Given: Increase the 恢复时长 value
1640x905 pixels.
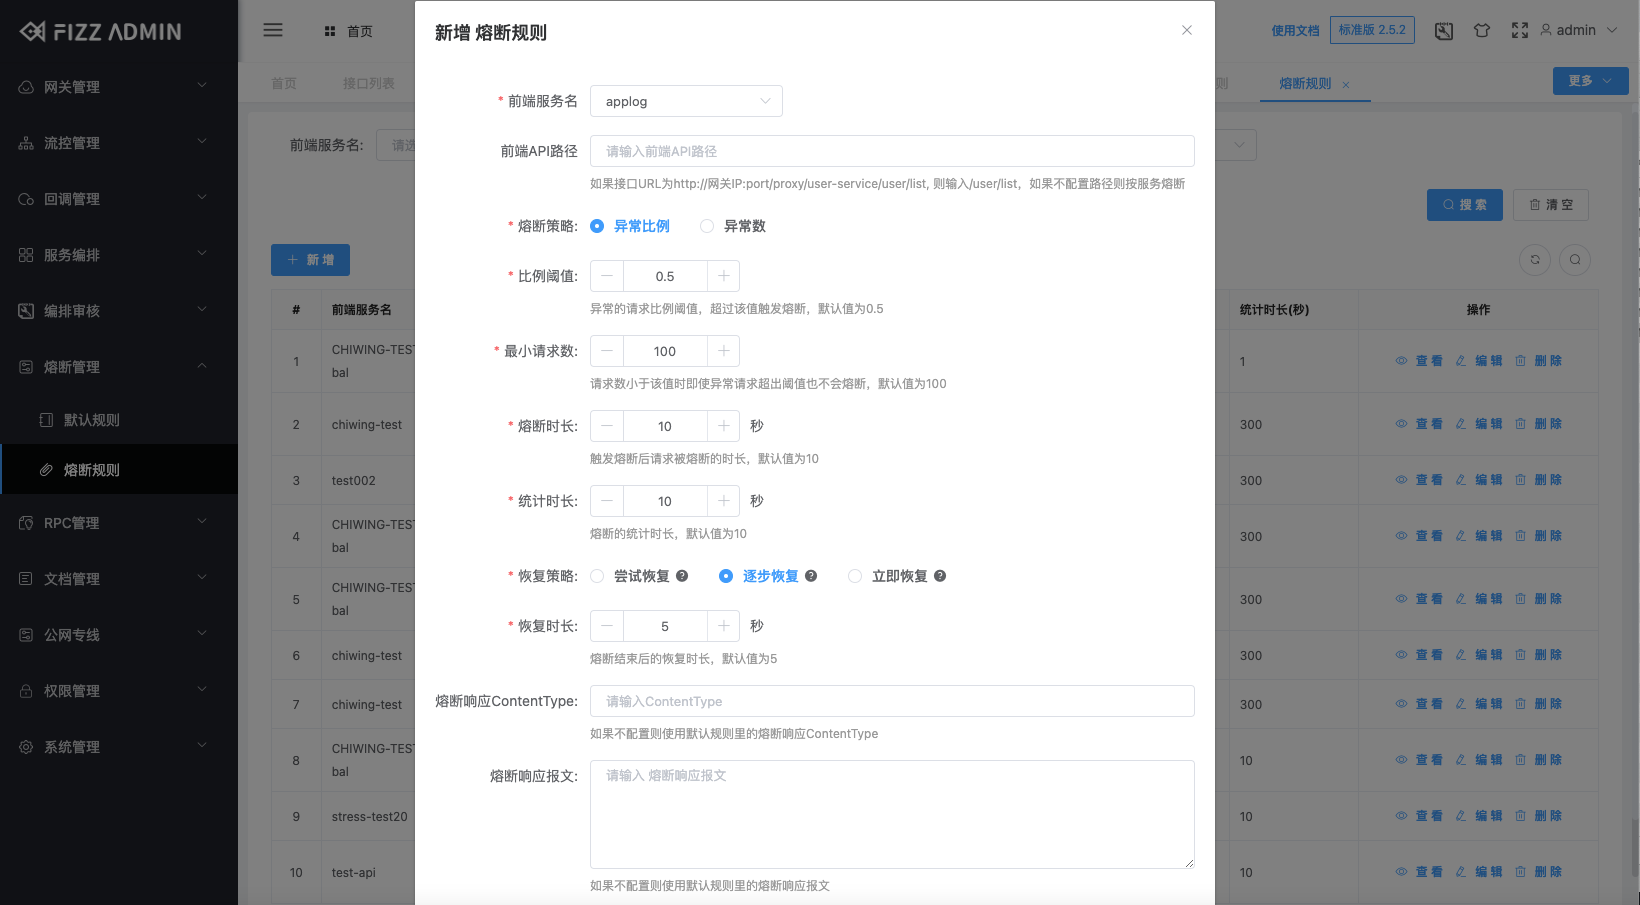Looking at the screenshot, I should point(724,626).
